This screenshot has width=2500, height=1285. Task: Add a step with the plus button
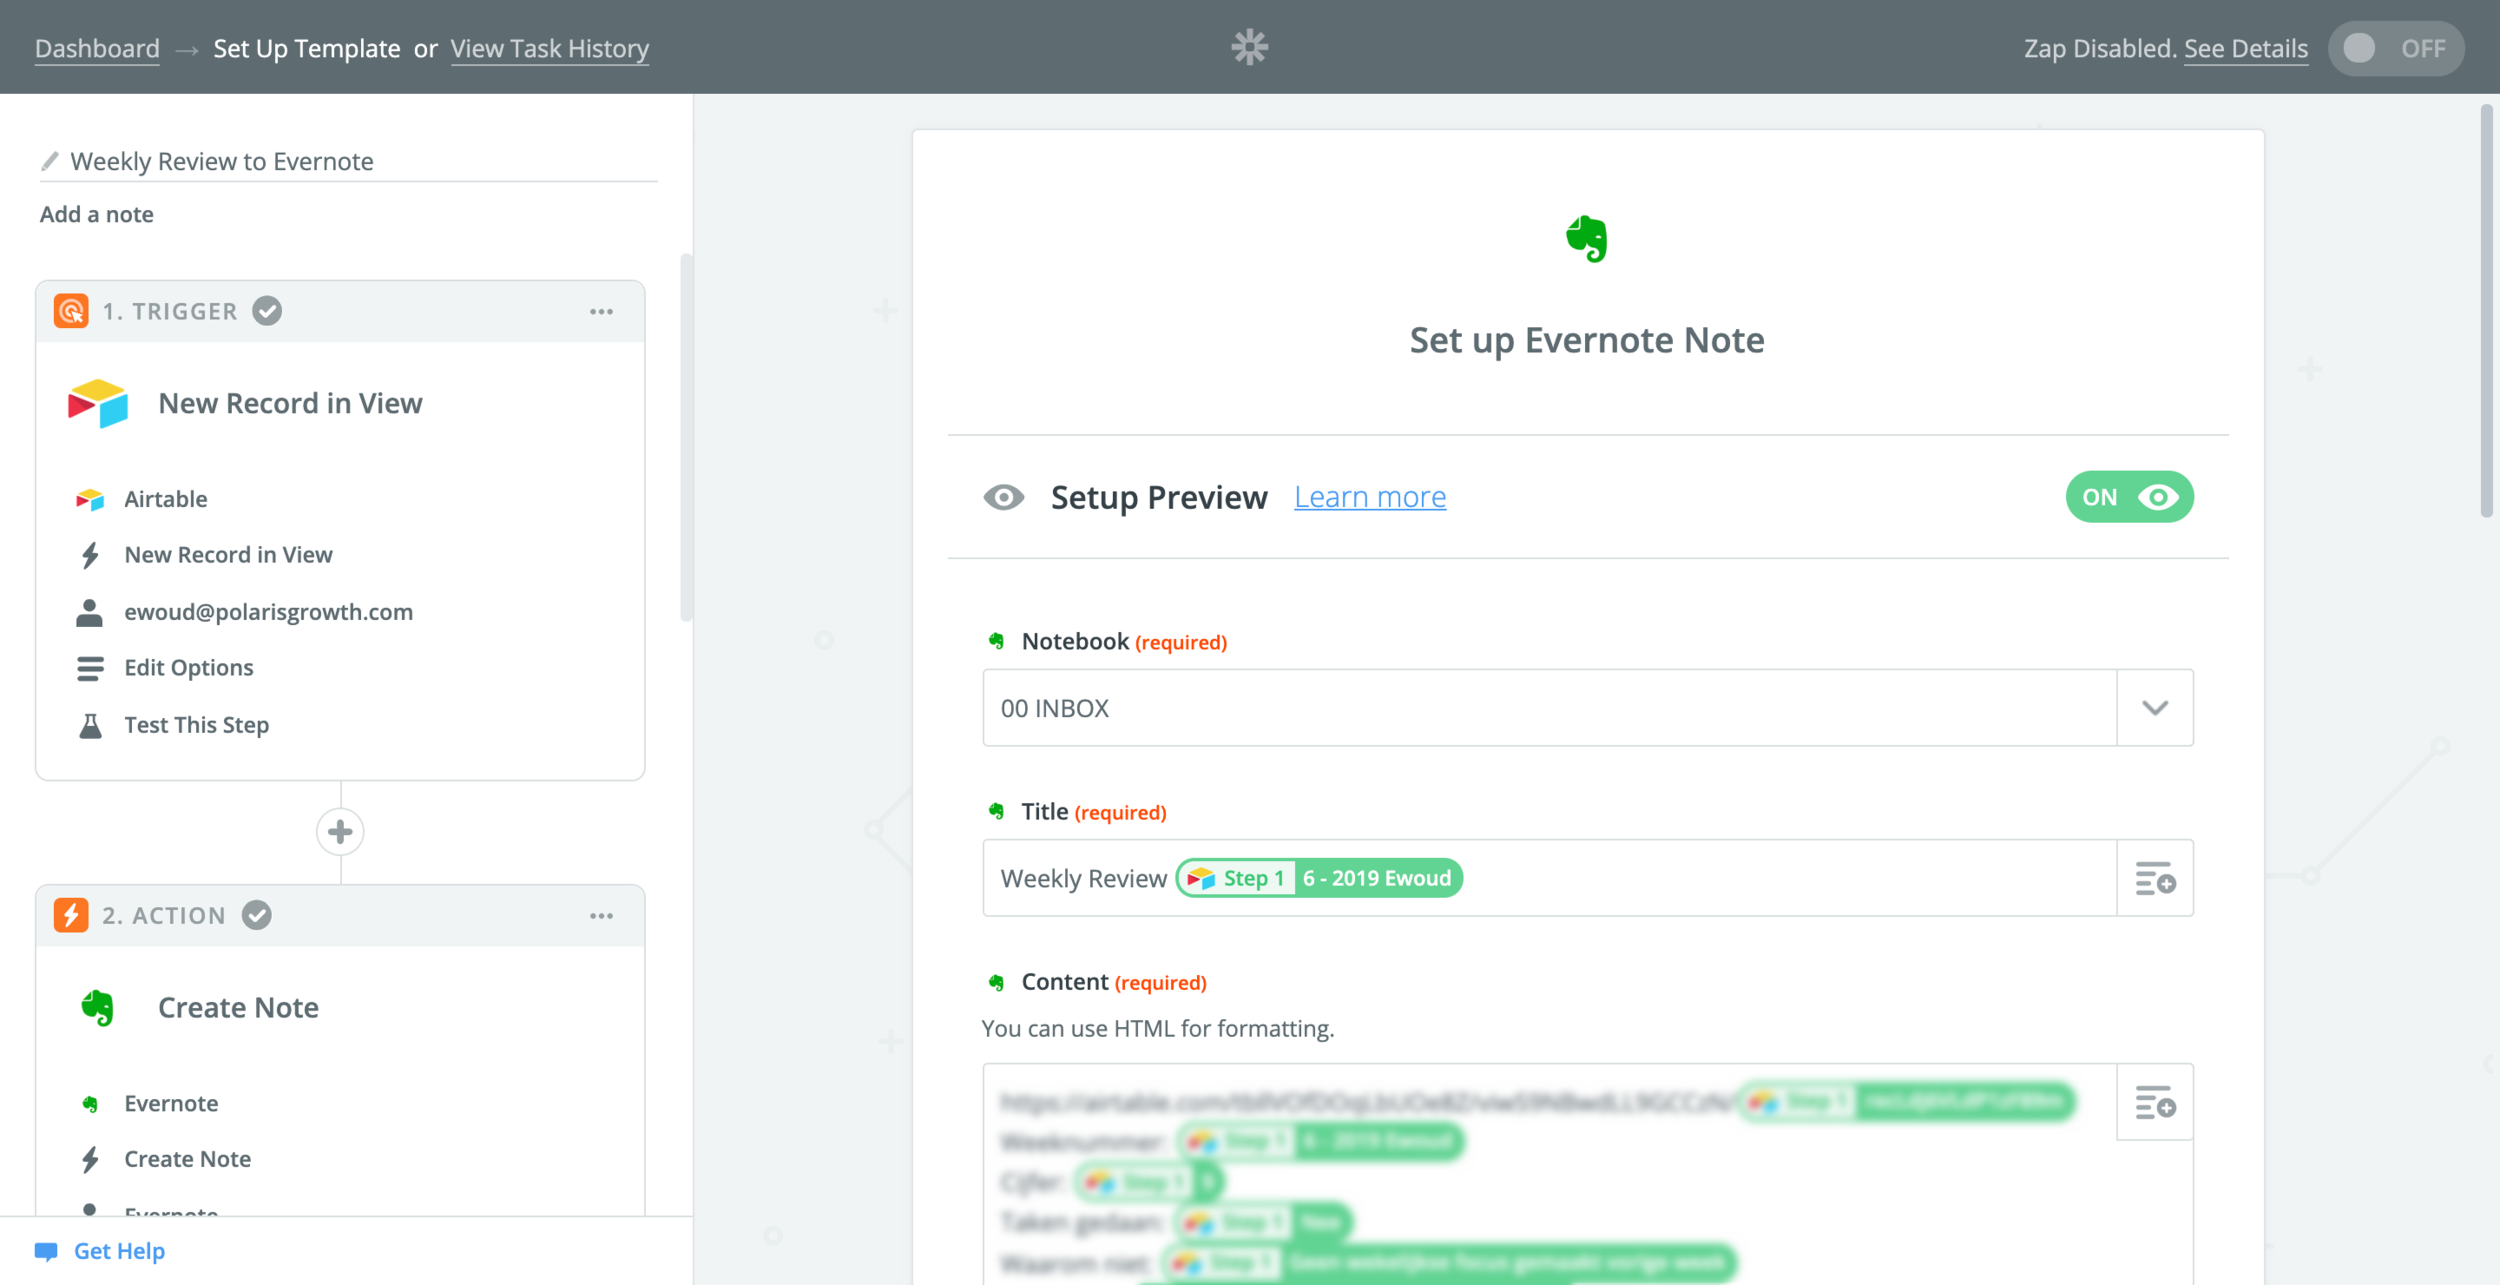pyautogui.click(x=340, y=831)
